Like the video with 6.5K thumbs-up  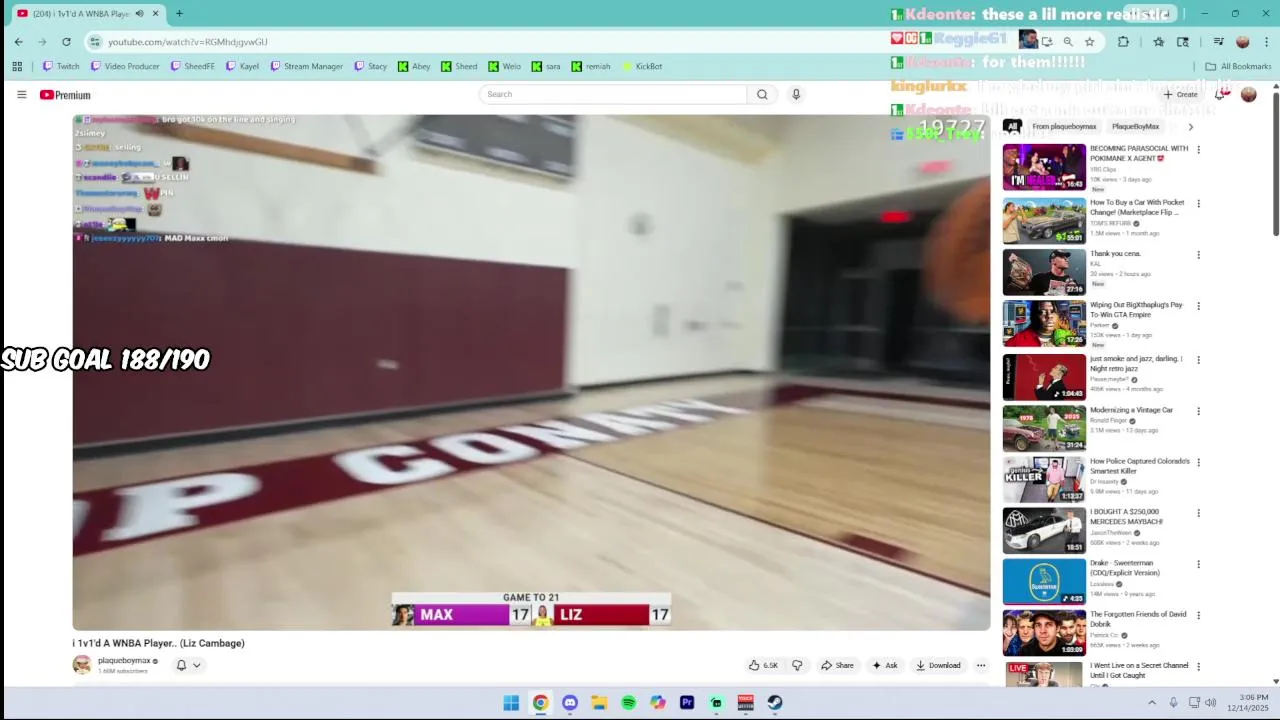tap(763, 665)
